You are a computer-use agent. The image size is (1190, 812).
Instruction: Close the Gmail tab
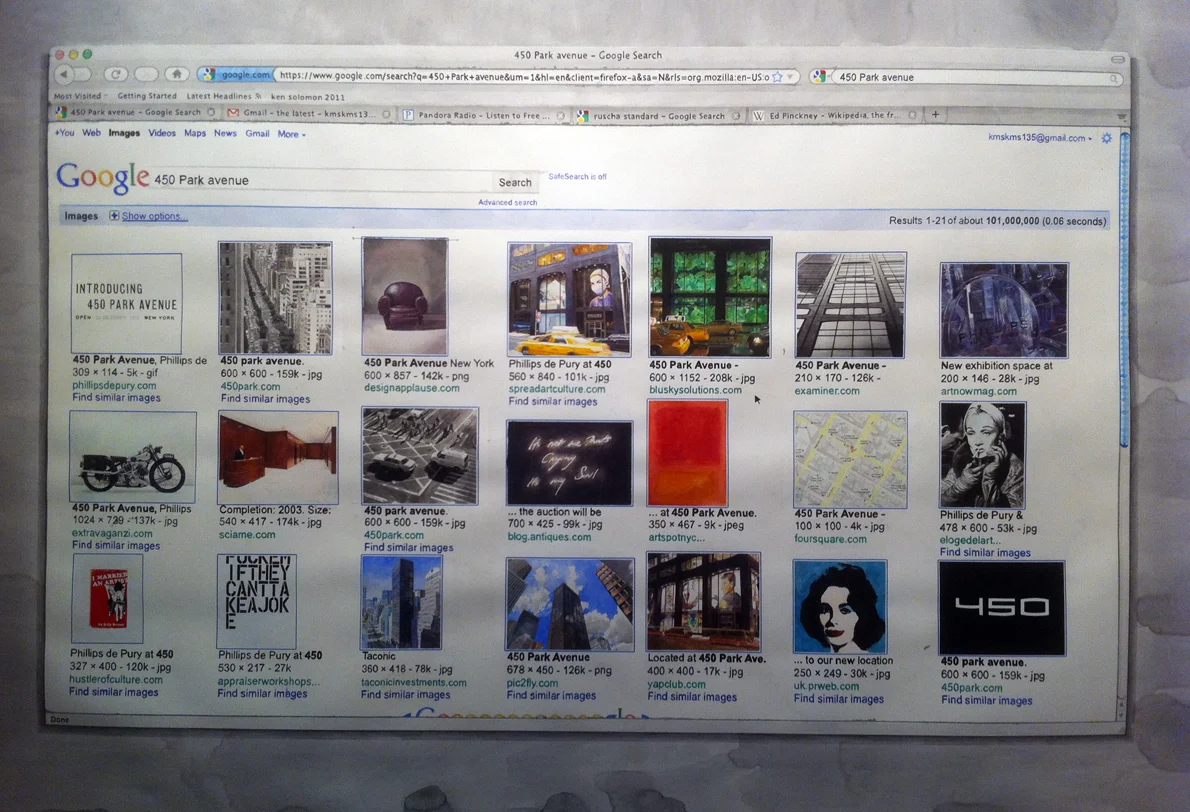pyautogui.click(x=386, y=114)
